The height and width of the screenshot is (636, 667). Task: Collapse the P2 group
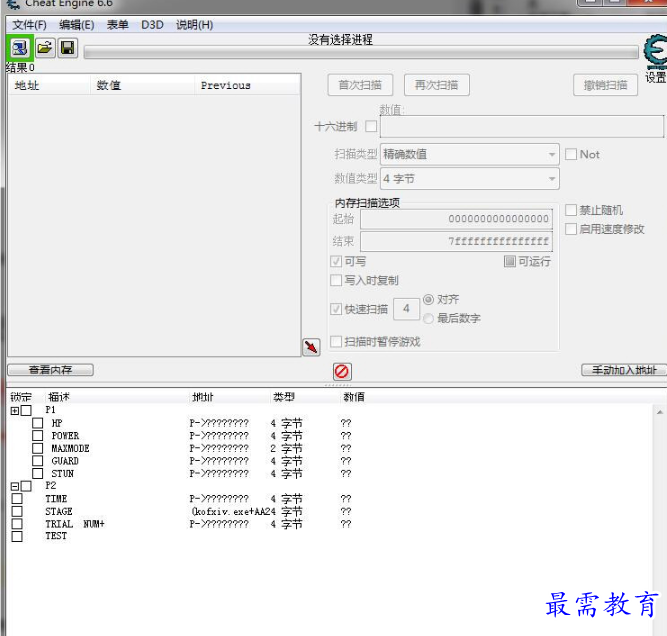pyautogui.click(x=15, y=486)
